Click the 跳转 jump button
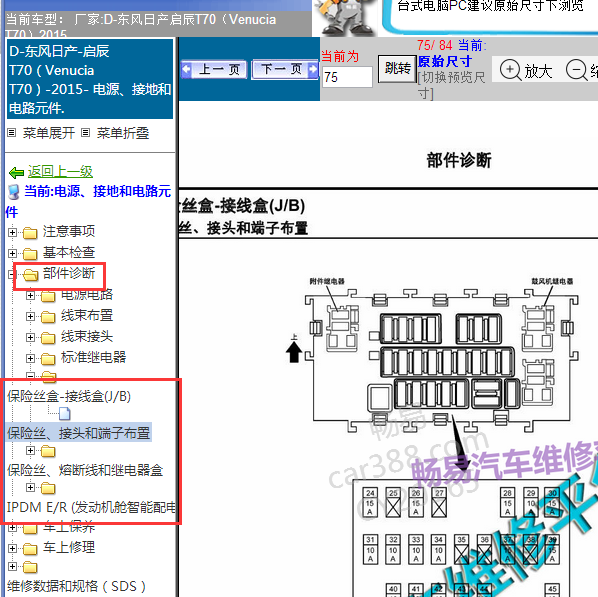 (x=397, y=69)
